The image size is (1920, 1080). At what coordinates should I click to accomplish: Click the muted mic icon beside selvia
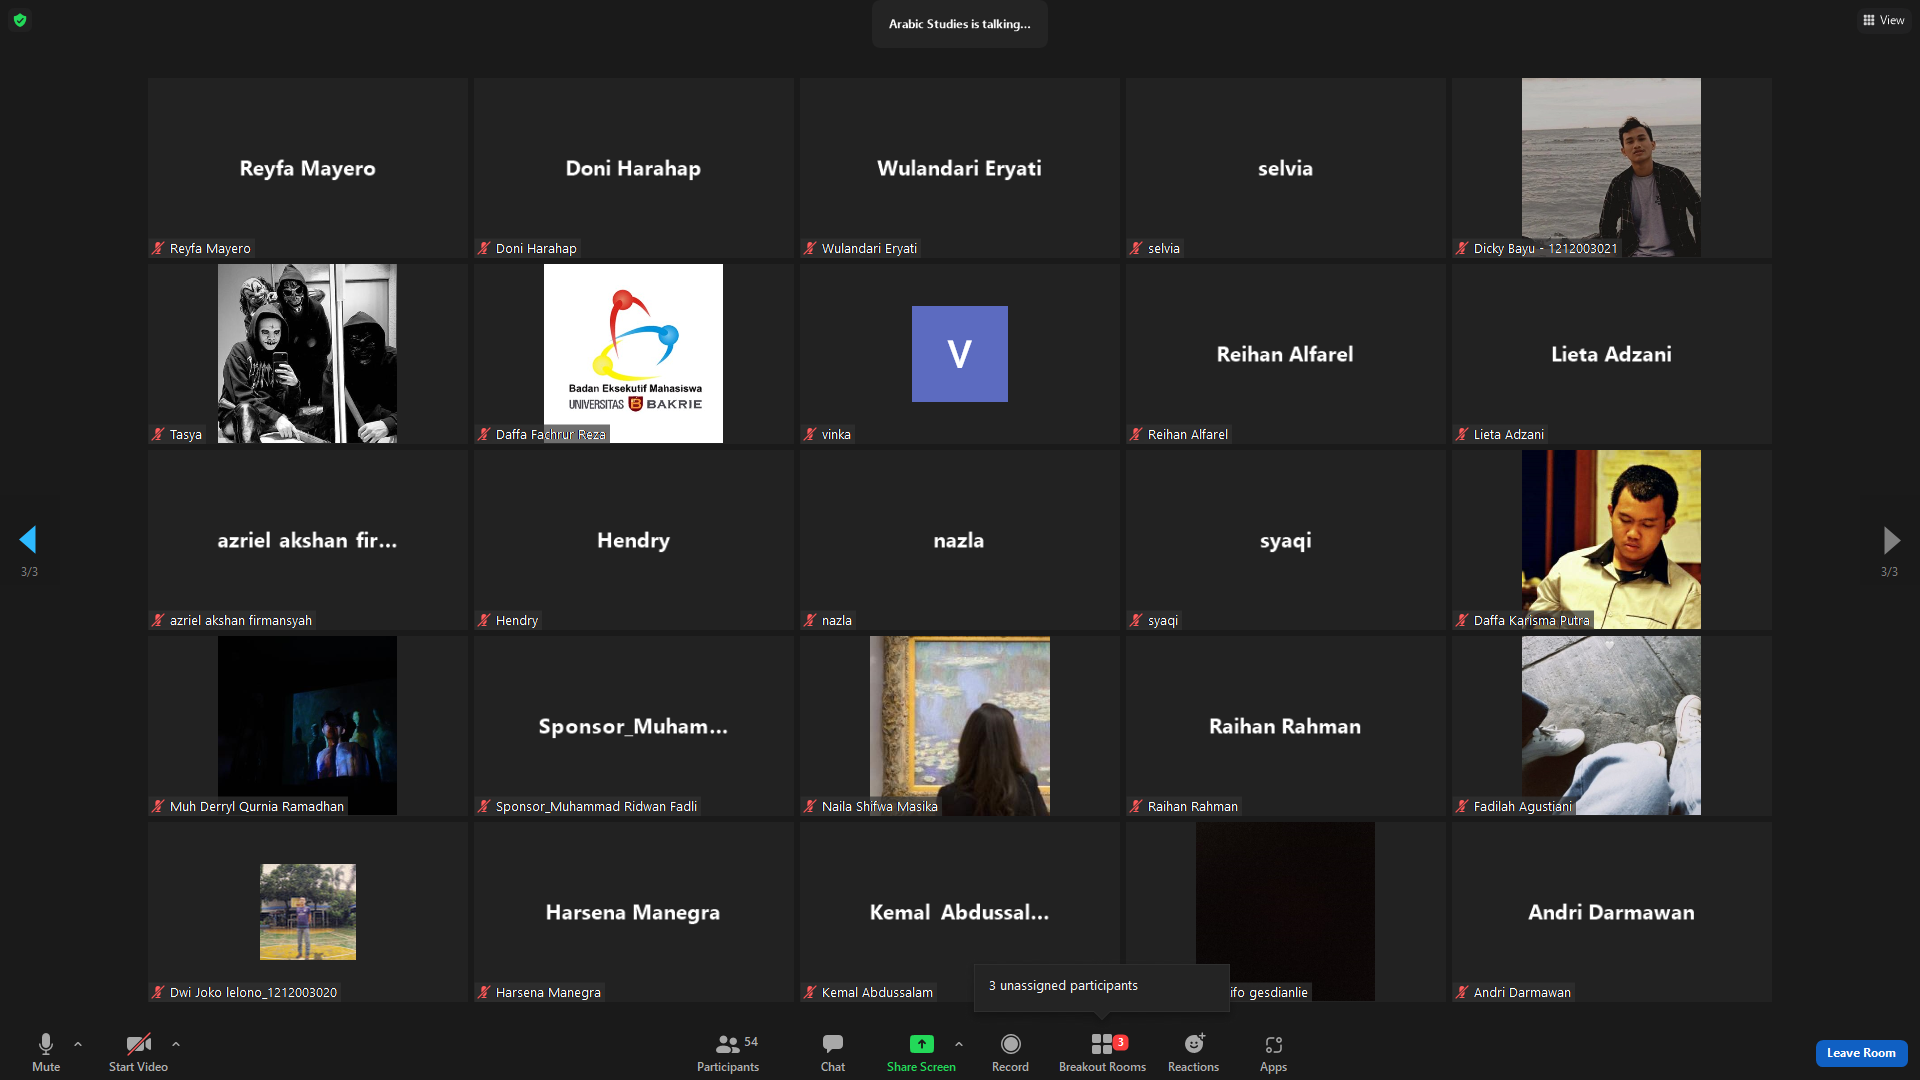point(1136,248)
